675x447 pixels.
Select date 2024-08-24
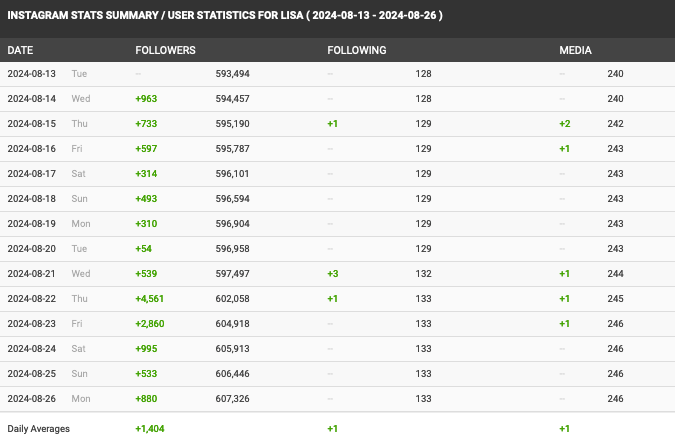point(31,348)
